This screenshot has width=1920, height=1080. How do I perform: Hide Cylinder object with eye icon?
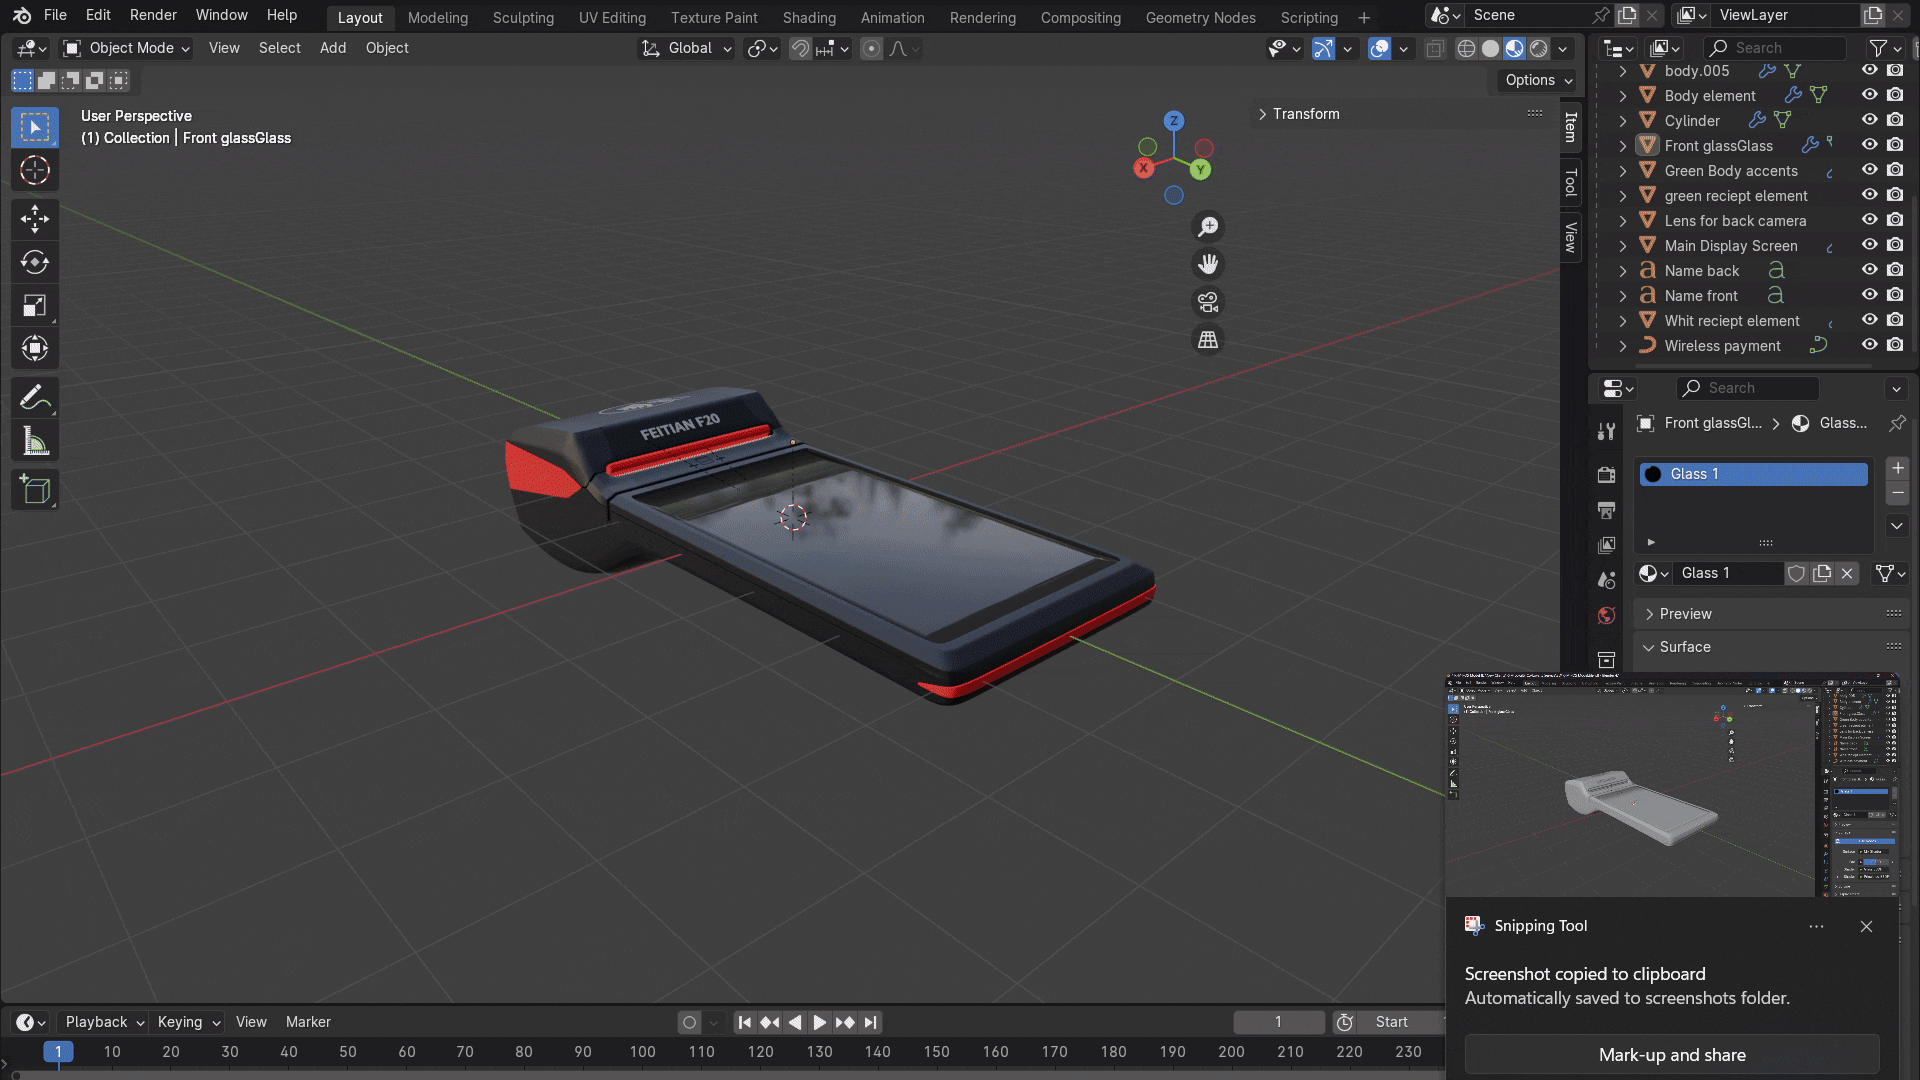[x=1869, y=120]
